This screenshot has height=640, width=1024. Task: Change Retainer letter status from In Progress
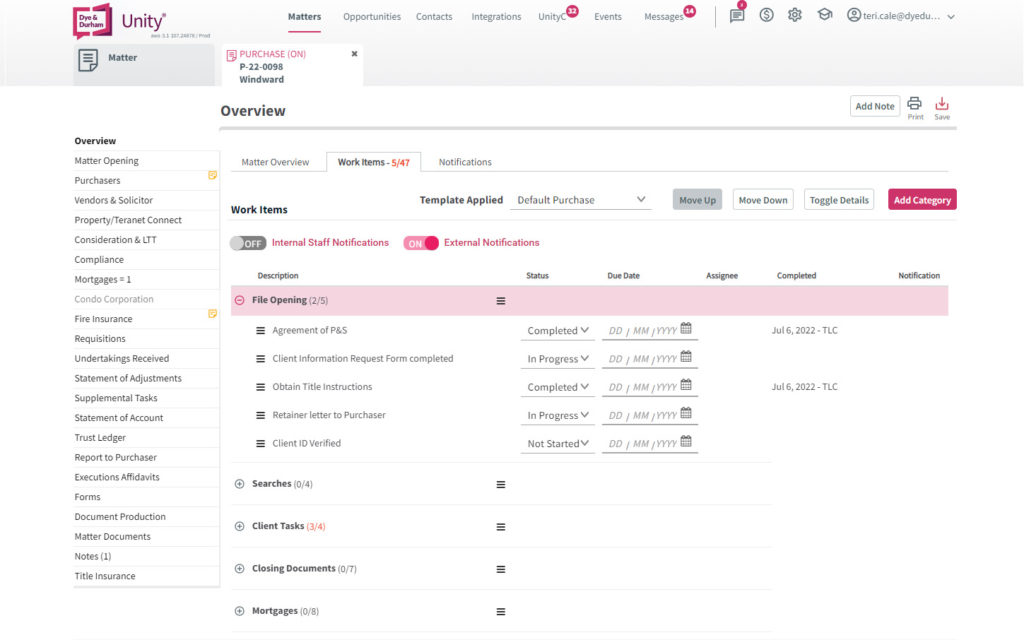[x=557, y=414]
